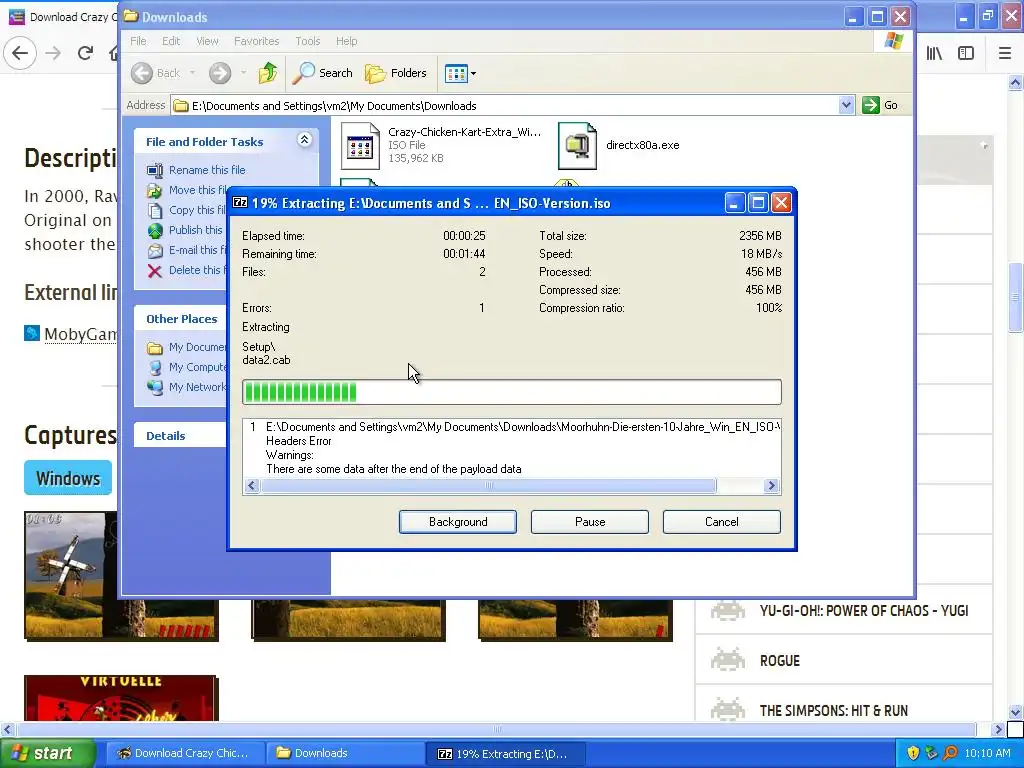
Task: Click the red Delete this file icon
Action: (155, 270)
